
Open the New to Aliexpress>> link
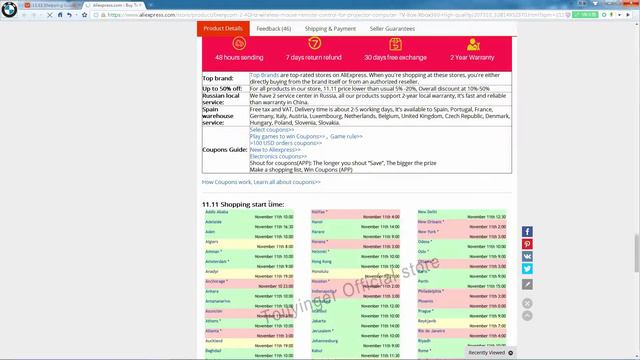pos(275,150)
